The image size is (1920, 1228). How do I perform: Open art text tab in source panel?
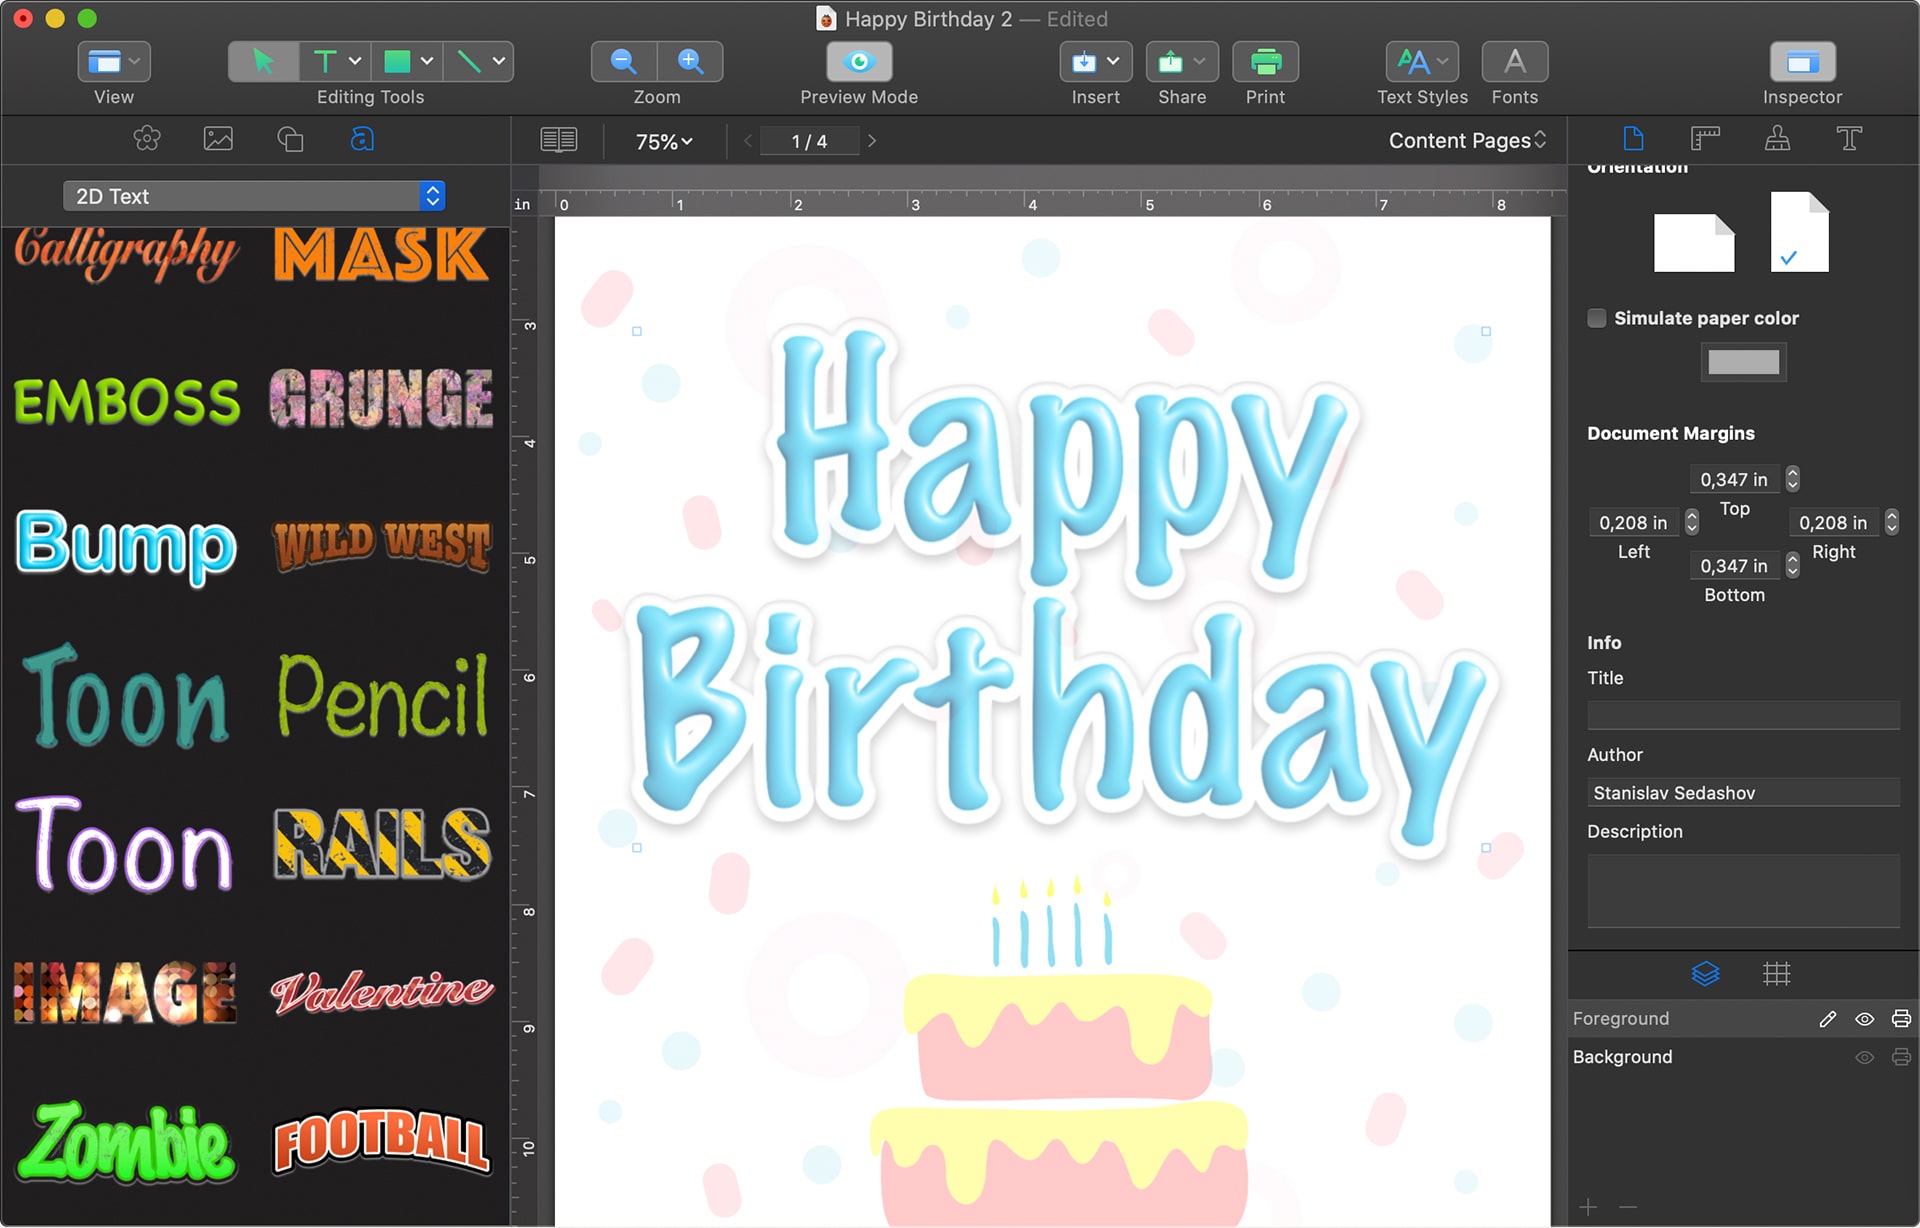pyautogui.click(x=362, y=139)
